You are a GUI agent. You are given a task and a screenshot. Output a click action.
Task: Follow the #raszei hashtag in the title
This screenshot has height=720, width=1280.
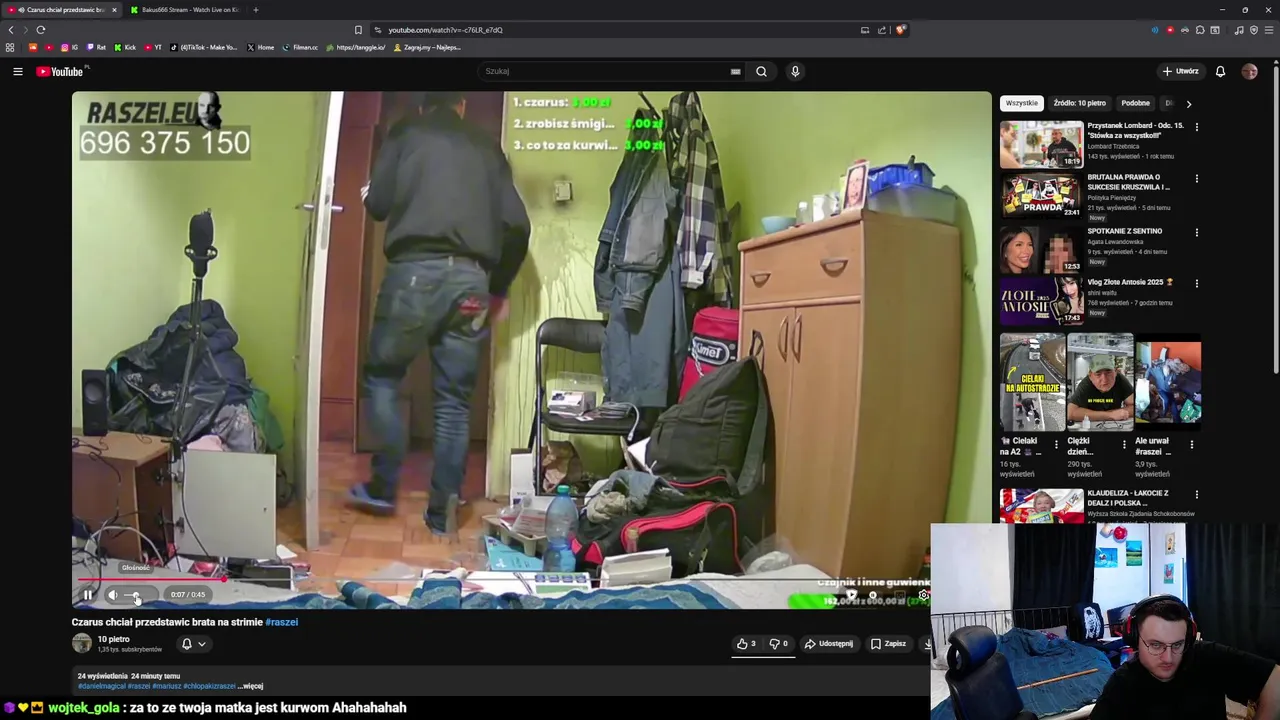click(x=281, y=622)
